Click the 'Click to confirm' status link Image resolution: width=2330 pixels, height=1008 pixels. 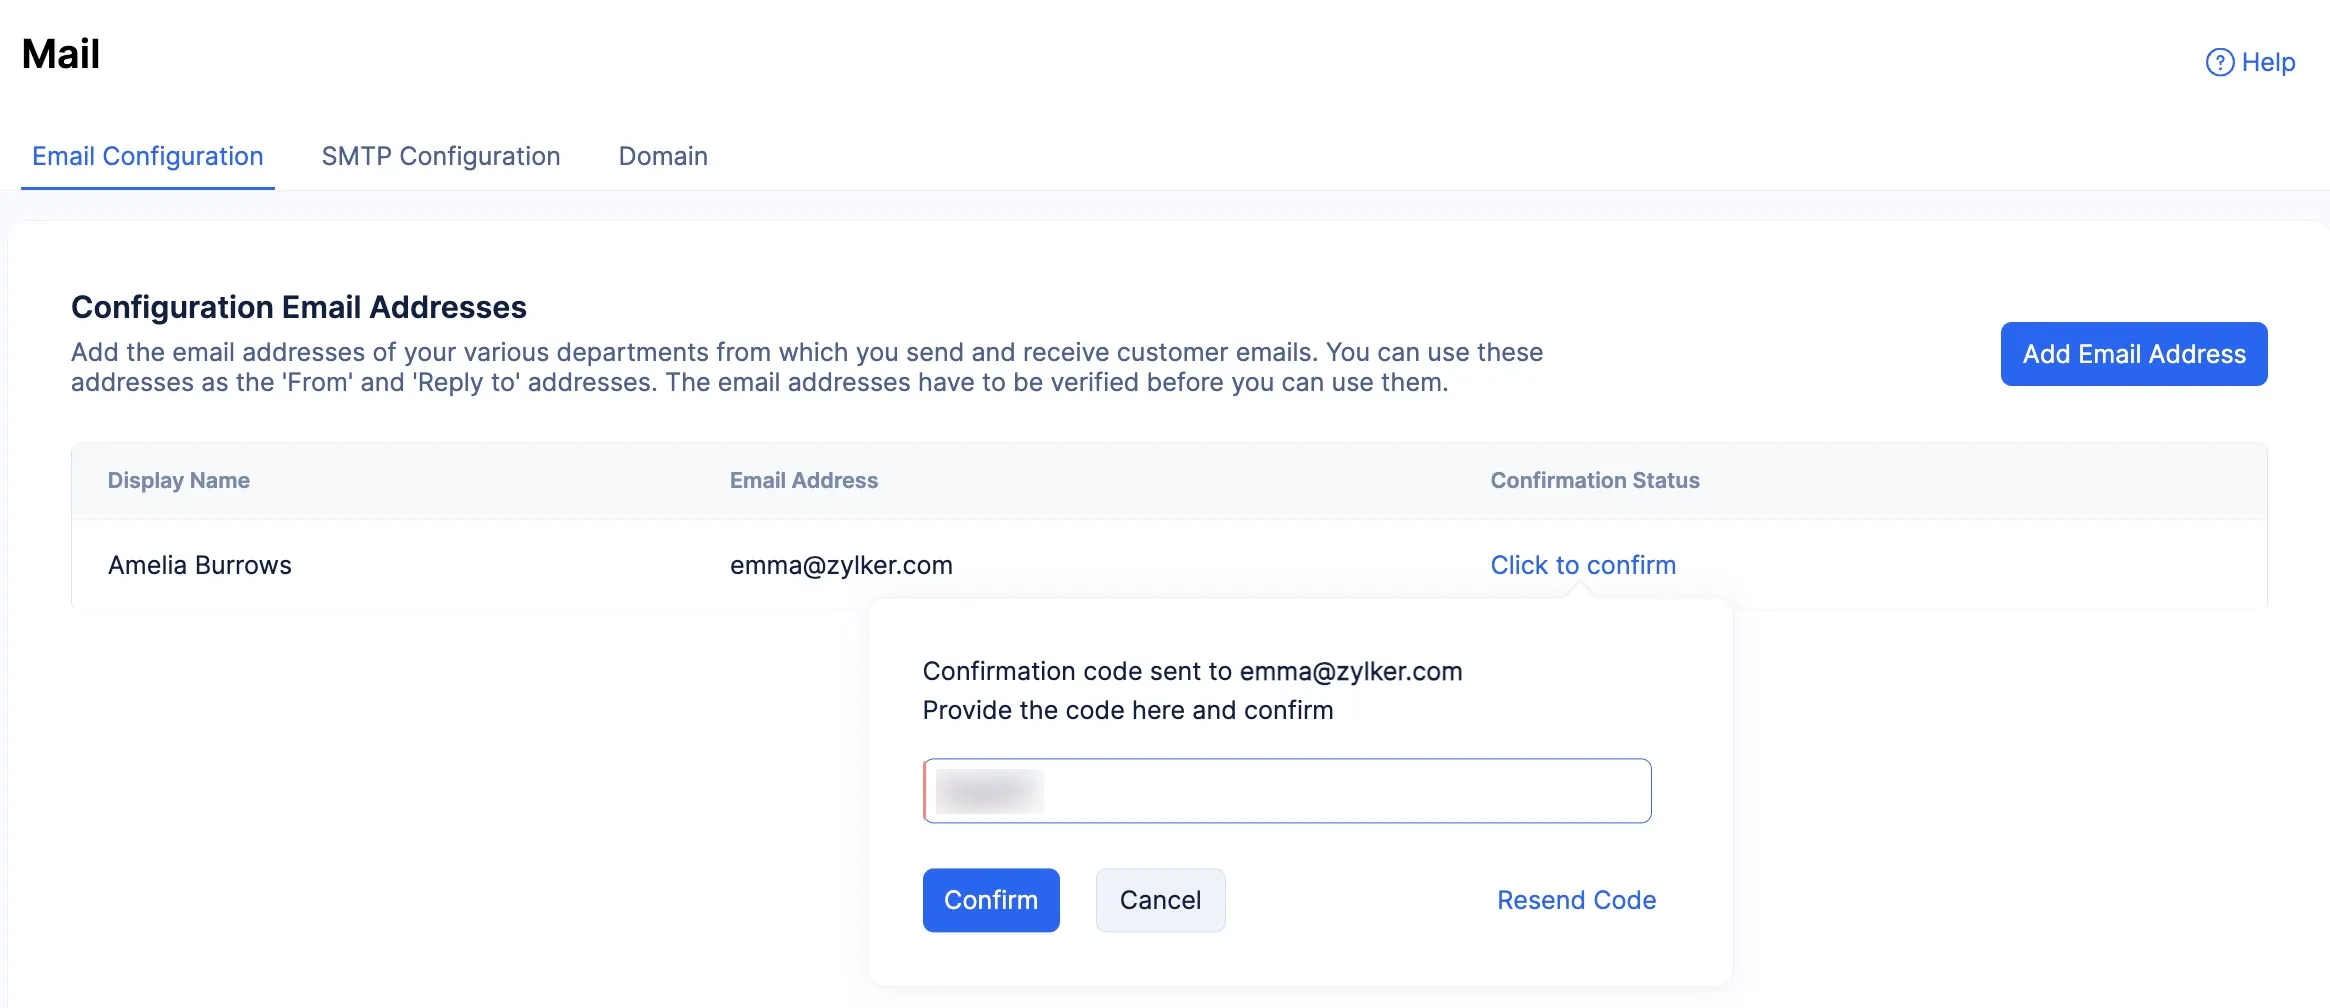click(1583, 565)
